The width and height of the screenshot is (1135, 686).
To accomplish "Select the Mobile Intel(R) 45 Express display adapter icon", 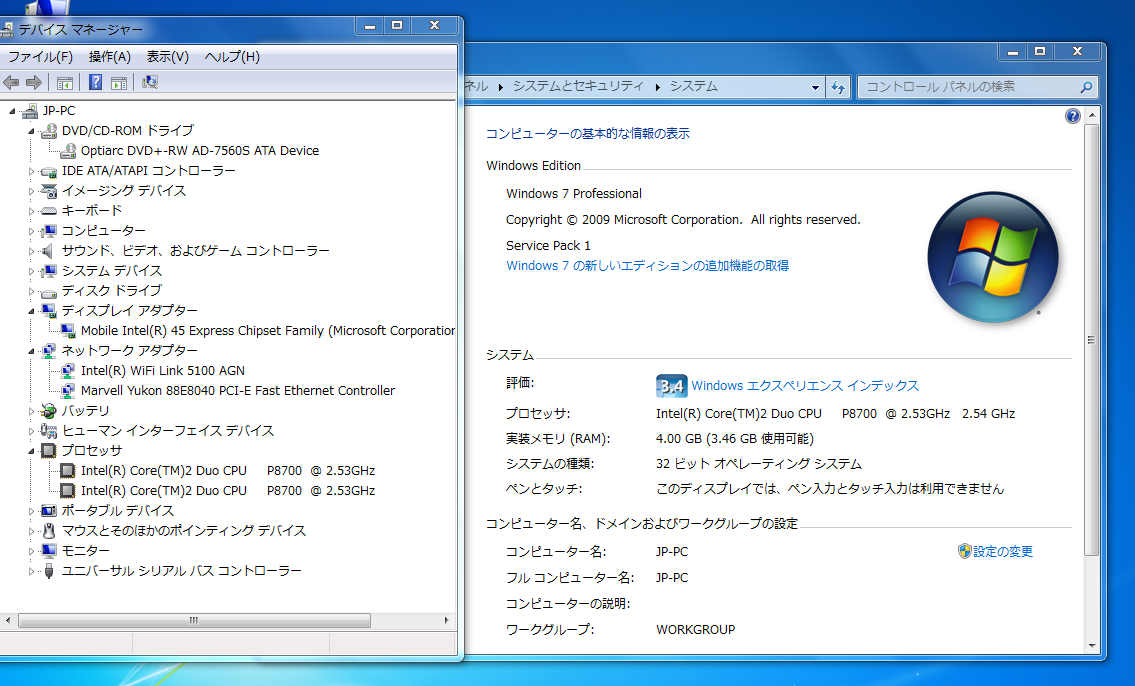I will 68,331.
